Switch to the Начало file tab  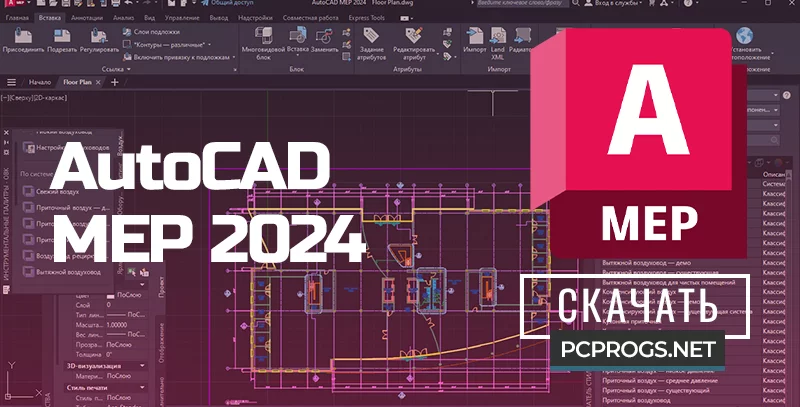pyautogui.click(x=39, y=82)
